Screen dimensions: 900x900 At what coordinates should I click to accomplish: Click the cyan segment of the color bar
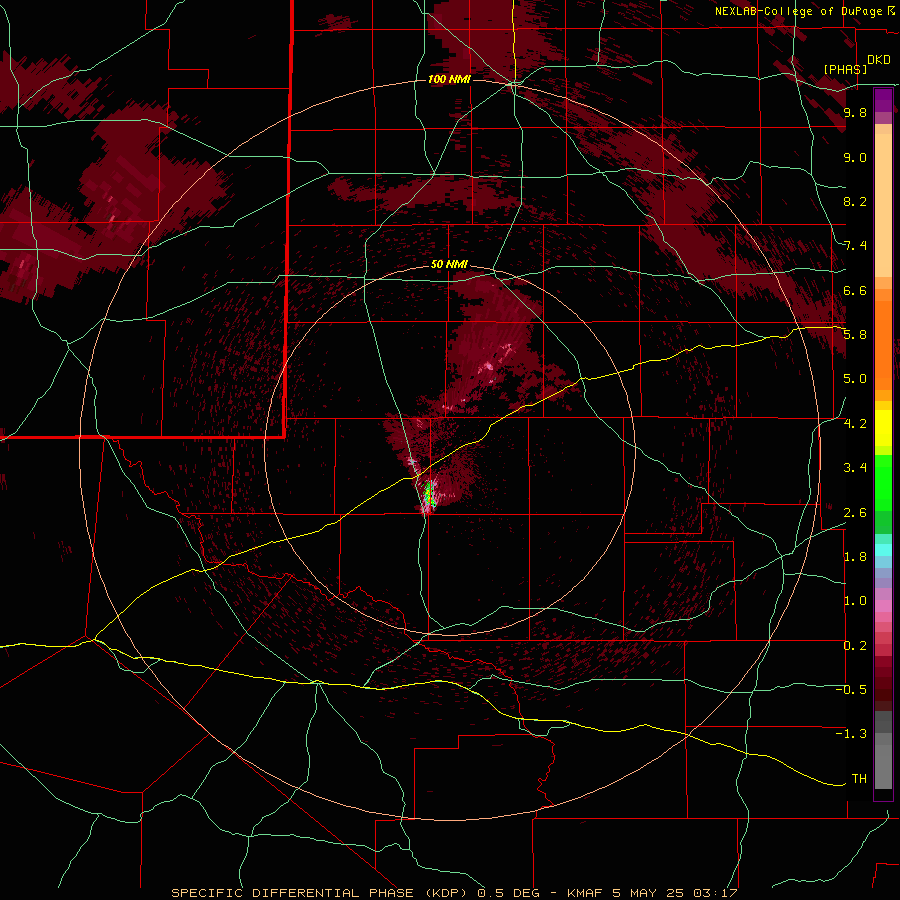tap(883, 550)
